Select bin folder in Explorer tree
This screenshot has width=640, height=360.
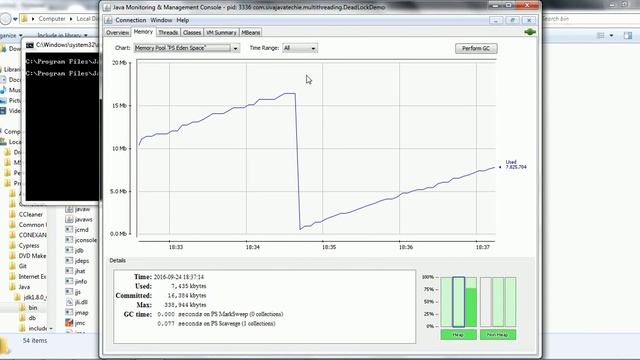33,308
